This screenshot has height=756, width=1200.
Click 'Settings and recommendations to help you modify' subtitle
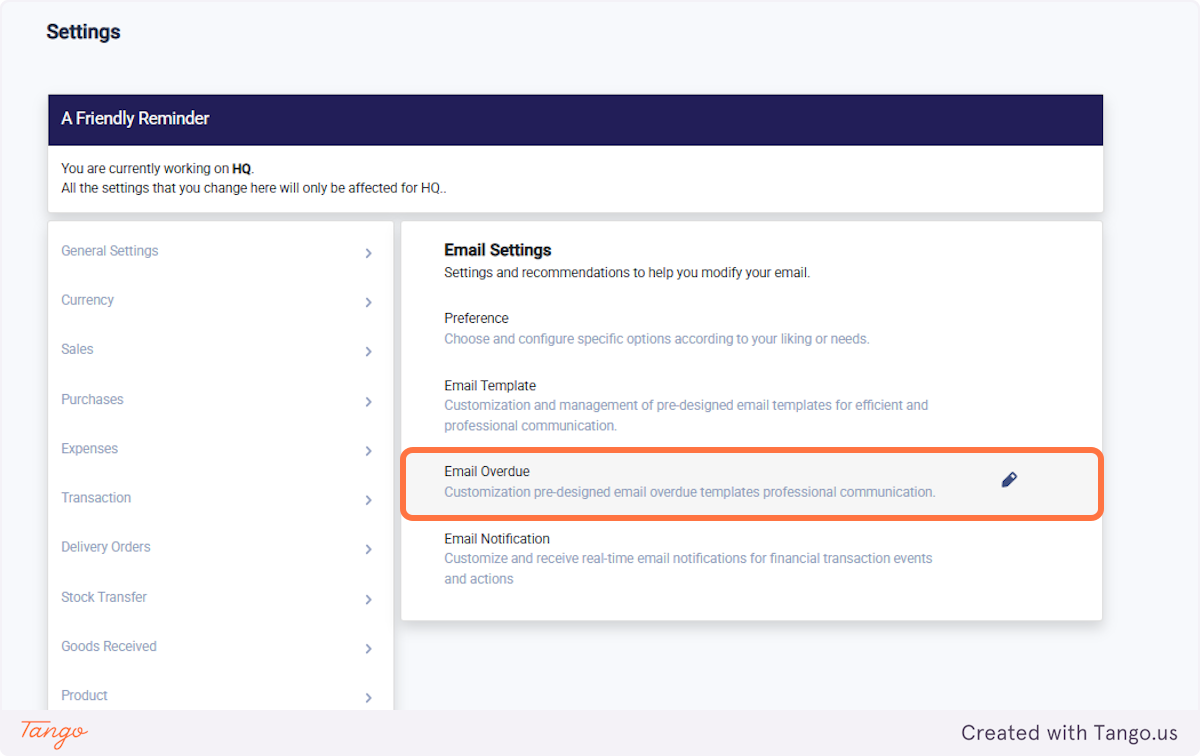pyautogui.click(x=627, y=272)
